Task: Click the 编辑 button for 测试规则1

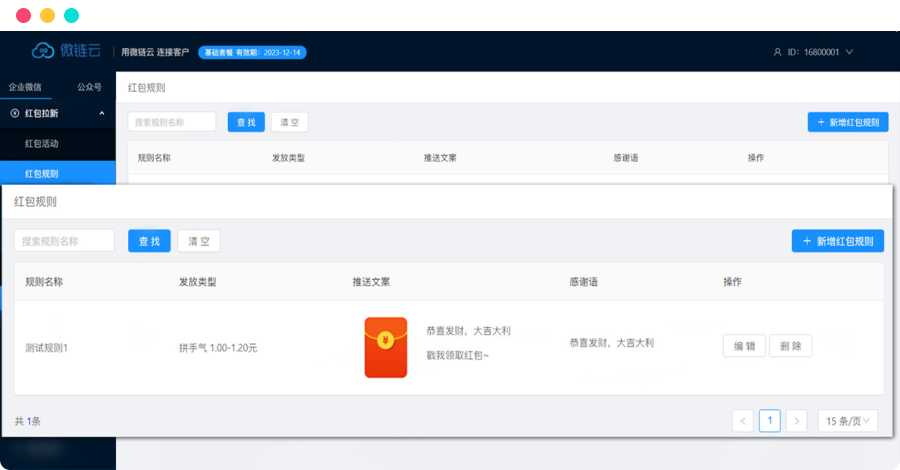Action: pyautogui.click(x=744, y=346)
